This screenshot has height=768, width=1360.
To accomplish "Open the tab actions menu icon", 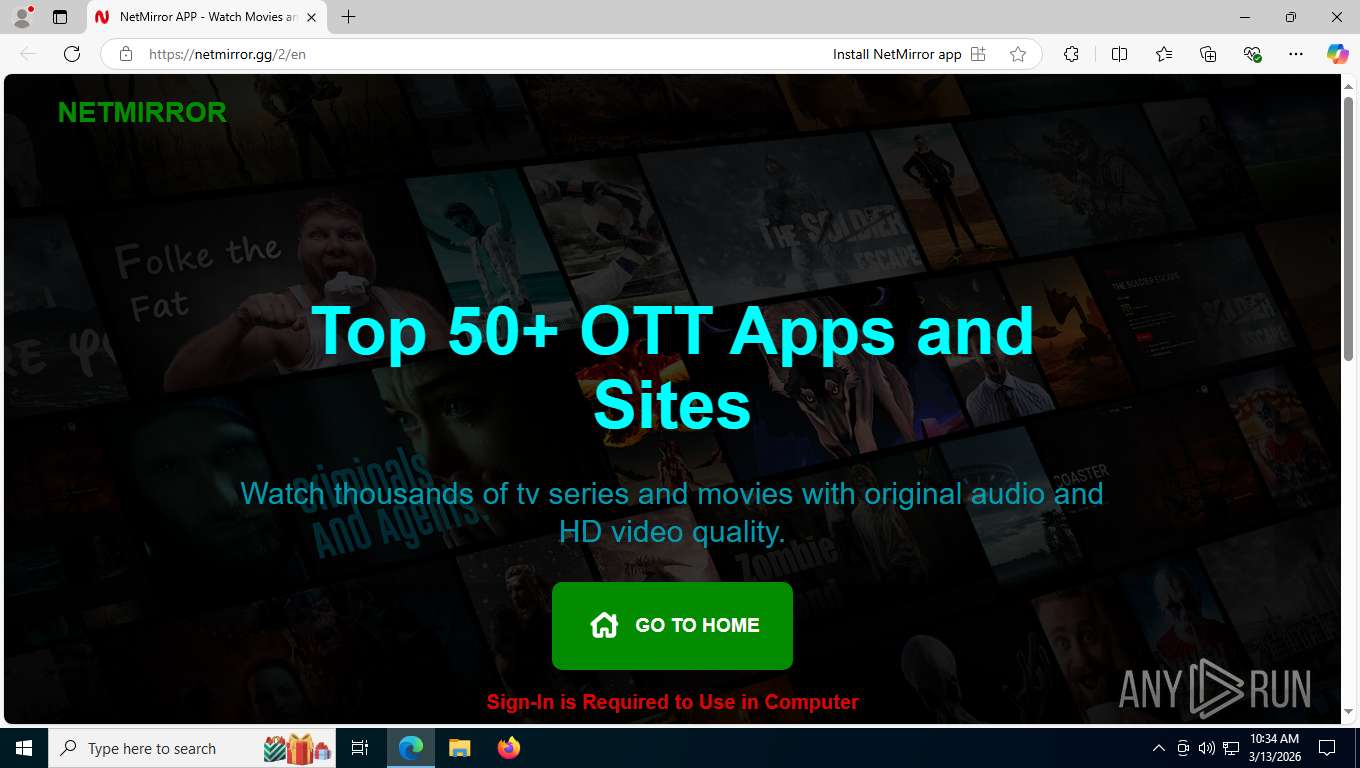I will [60, 17].
